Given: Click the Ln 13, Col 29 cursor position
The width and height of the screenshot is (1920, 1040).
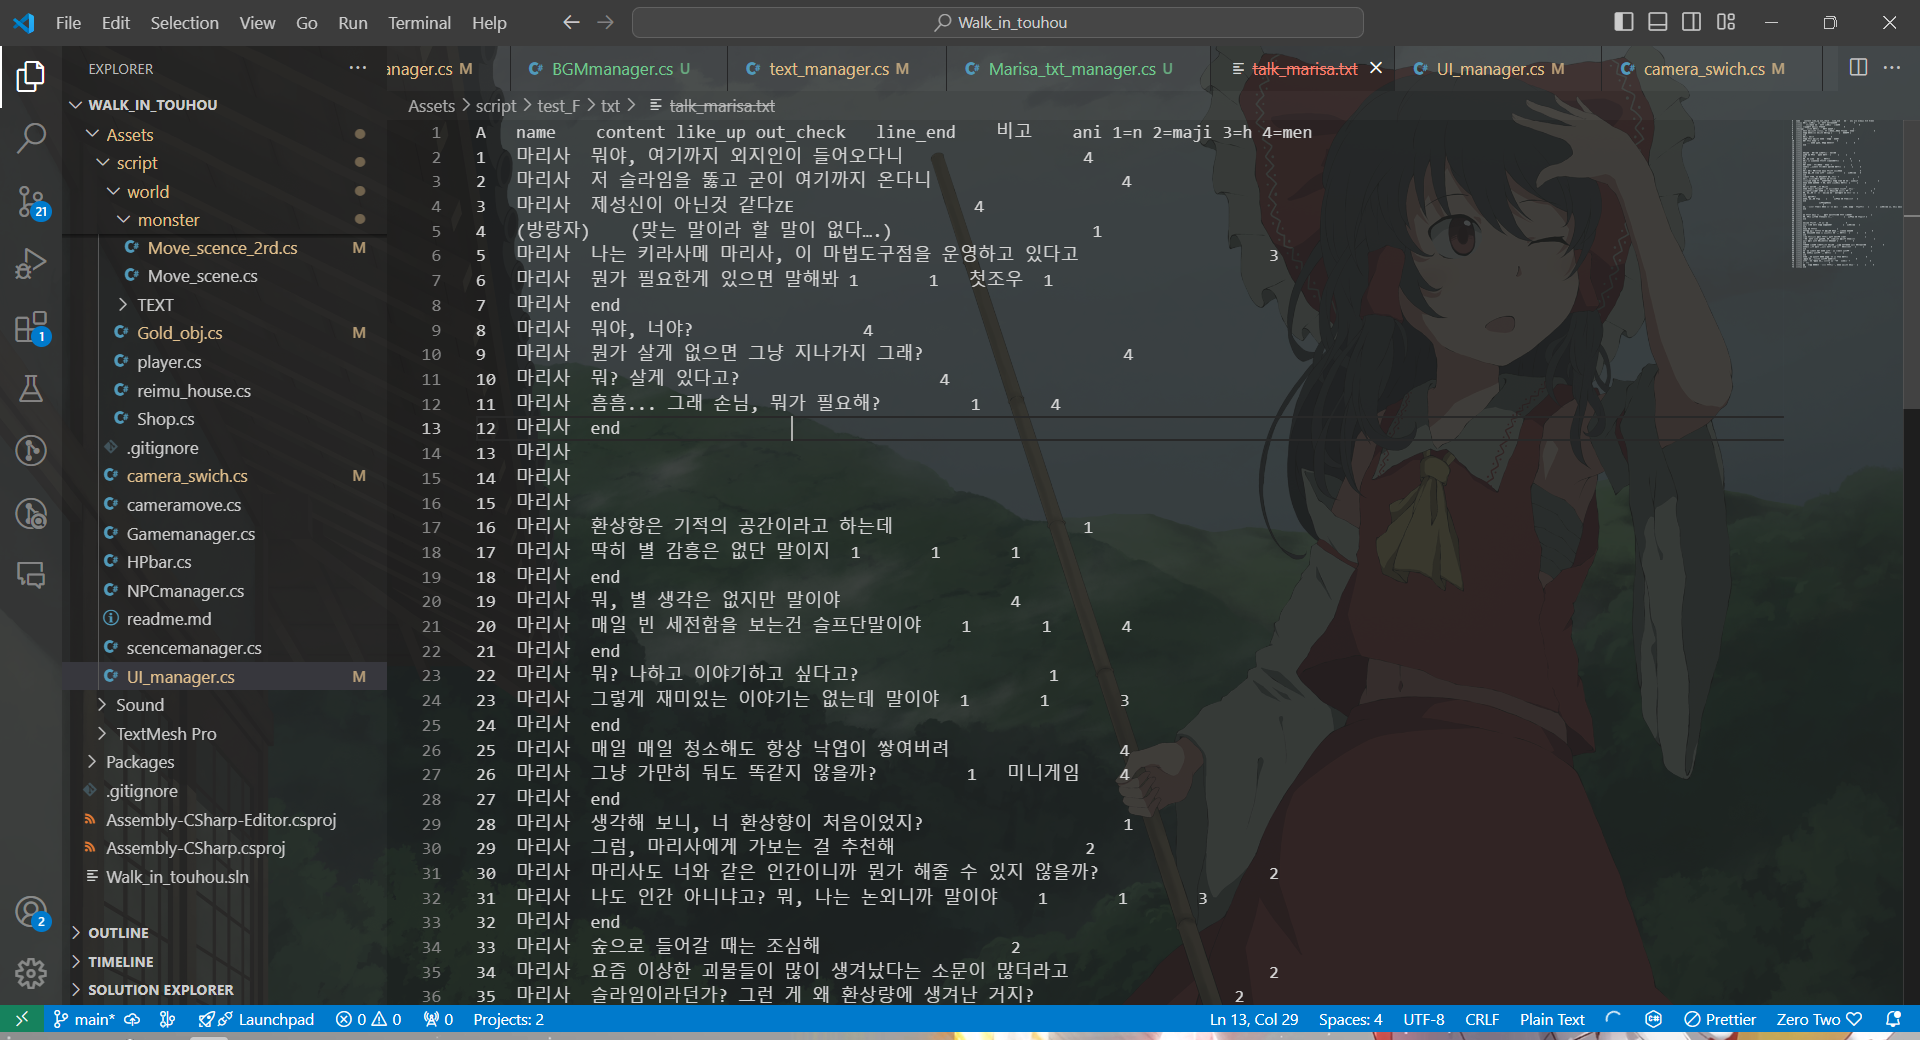Looking at the screenshot, I should pyautogui.click(x=1254, y=1019).
